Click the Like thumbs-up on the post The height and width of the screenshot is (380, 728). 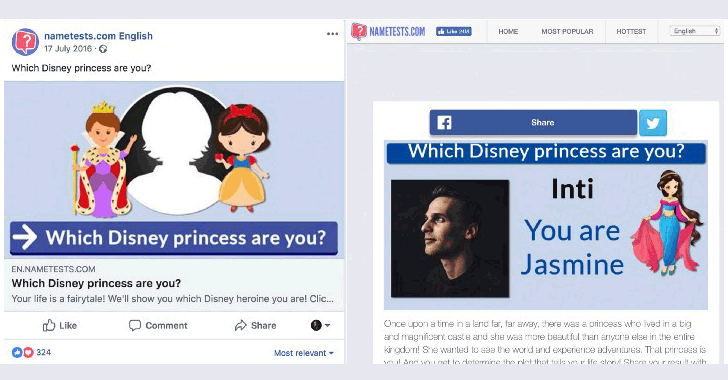tap(48, 325)
